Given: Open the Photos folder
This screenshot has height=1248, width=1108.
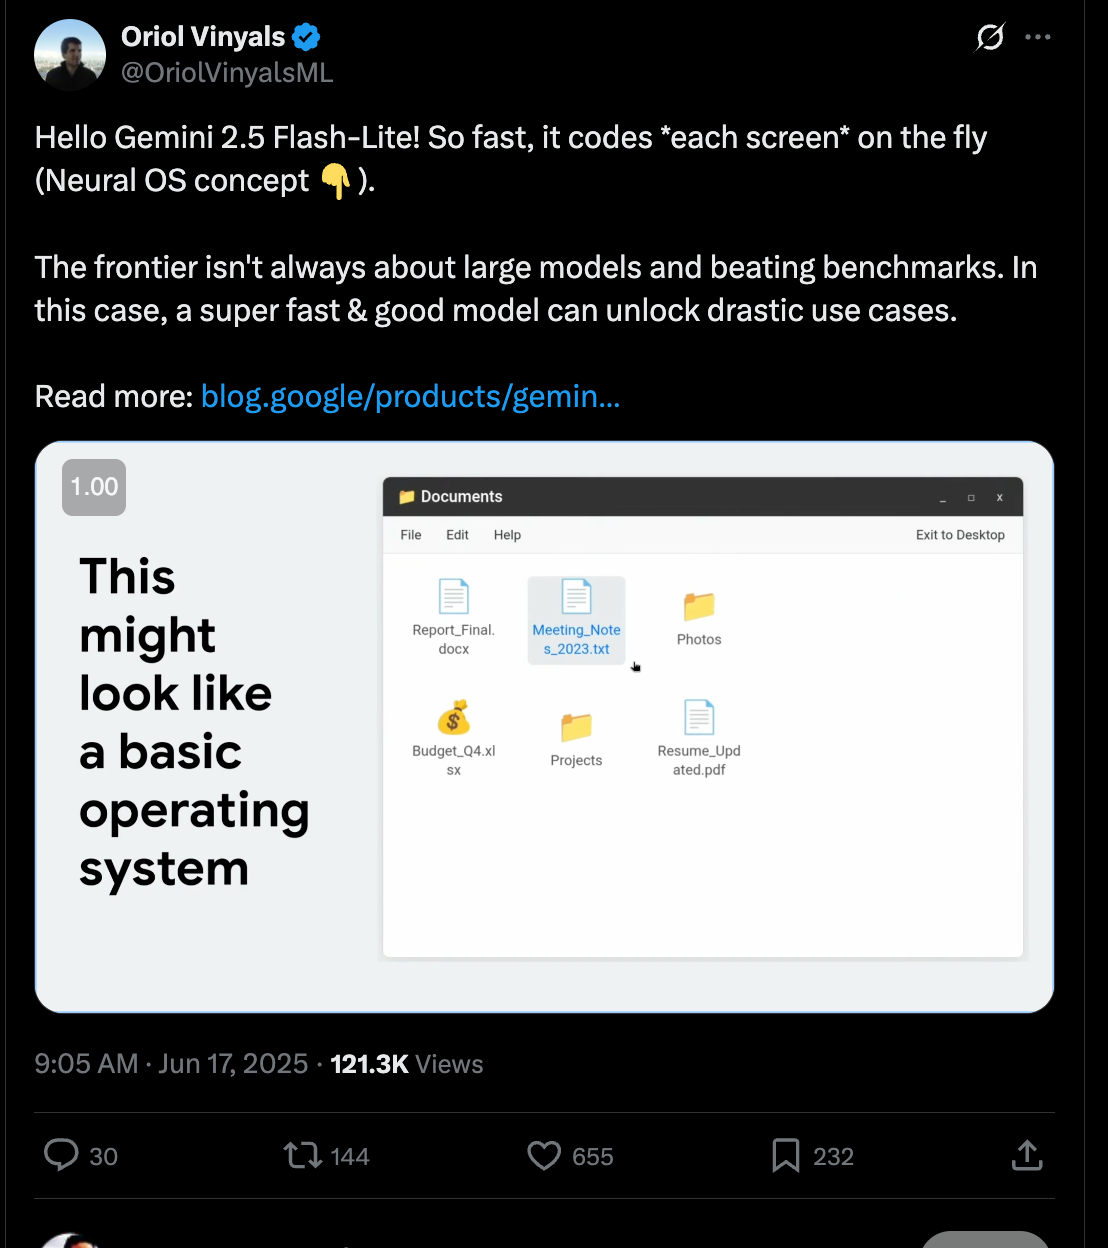Looking at the screenshot, I should pyautogui.click(x=699, y=607).
